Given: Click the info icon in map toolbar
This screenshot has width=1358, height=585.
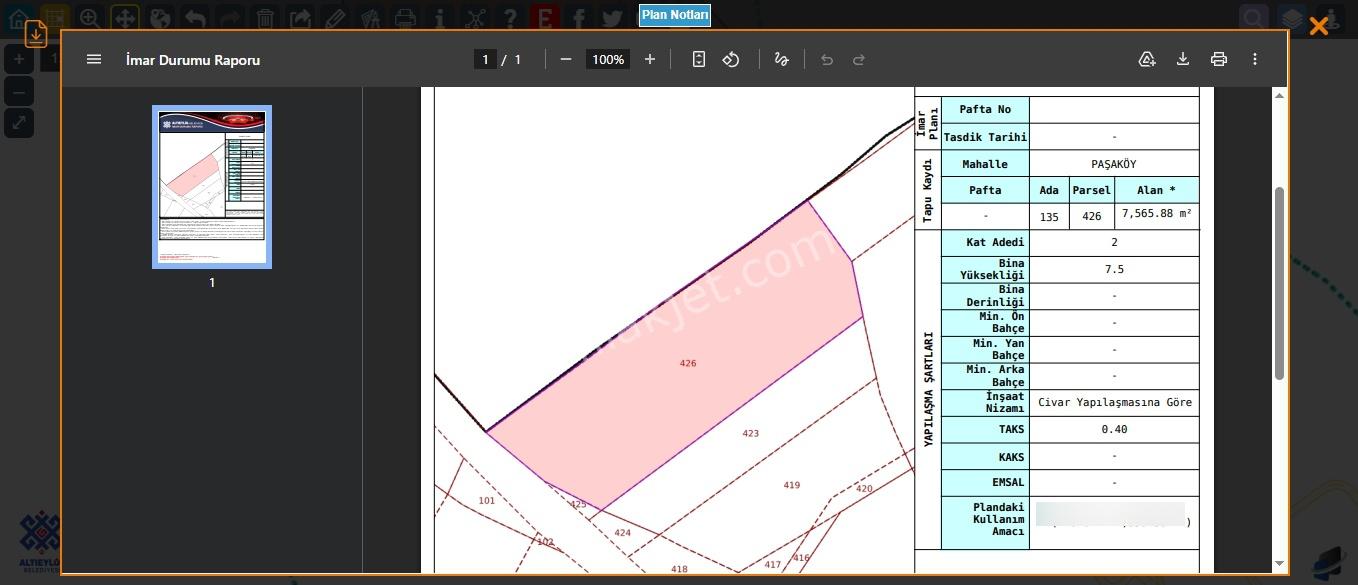Looking at the screenshot, I should pyautogui.click(x=440, y=17).
